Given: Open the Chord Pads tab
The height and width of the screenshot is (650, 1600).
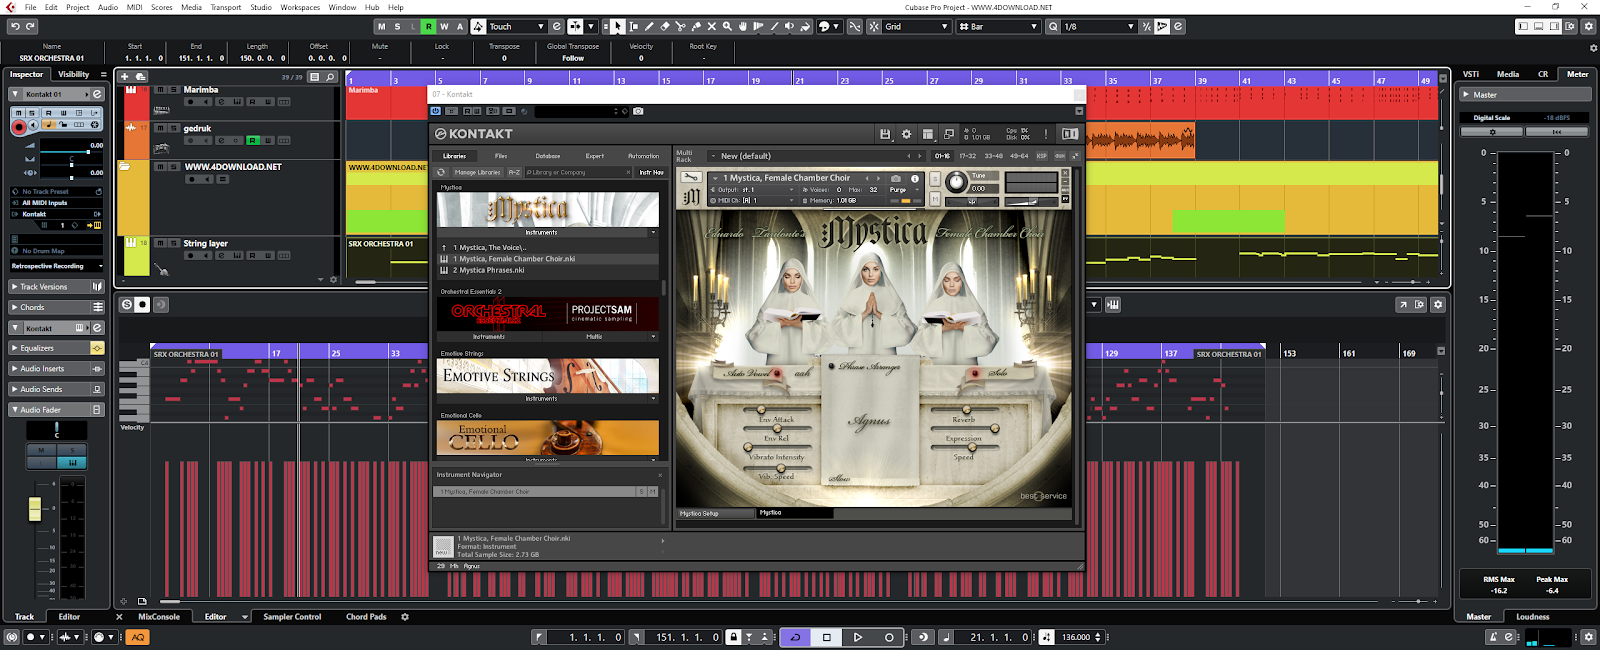Looking at the screenshot, I should point(366,617).
